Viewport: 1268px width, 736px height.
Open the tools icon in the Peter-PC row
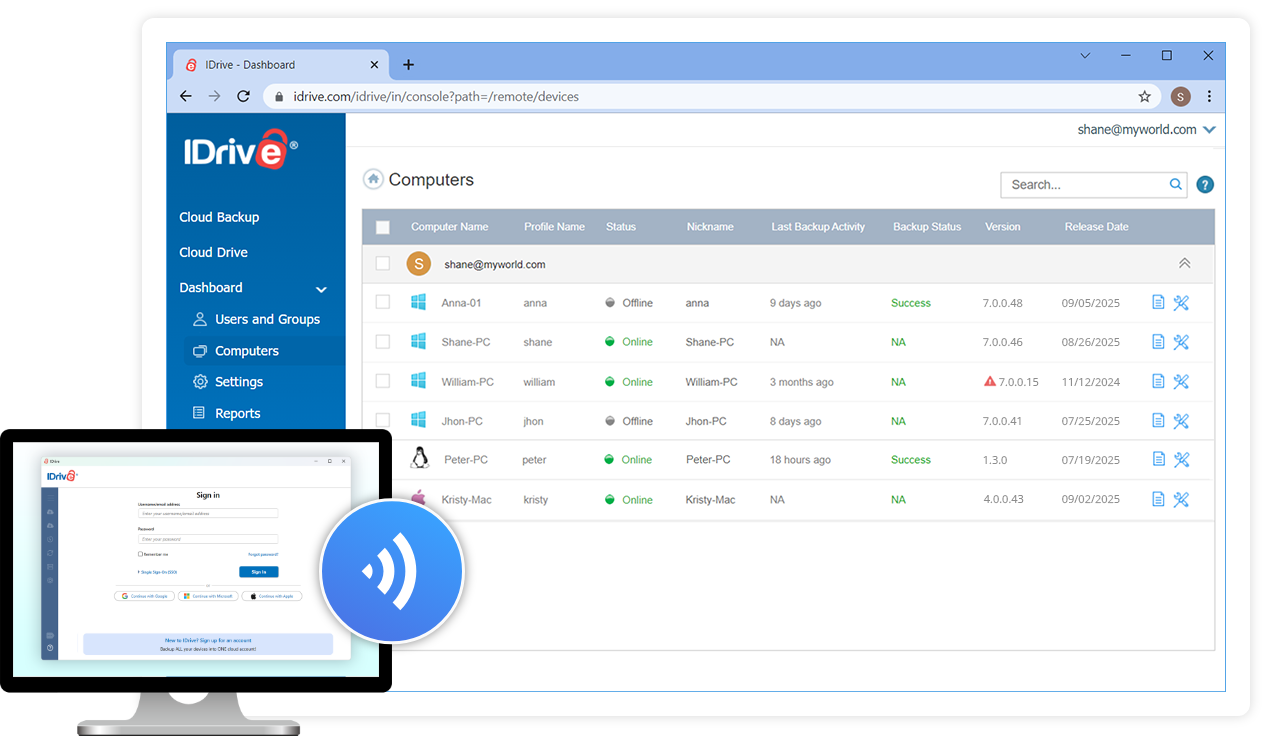click(1181, 460)
